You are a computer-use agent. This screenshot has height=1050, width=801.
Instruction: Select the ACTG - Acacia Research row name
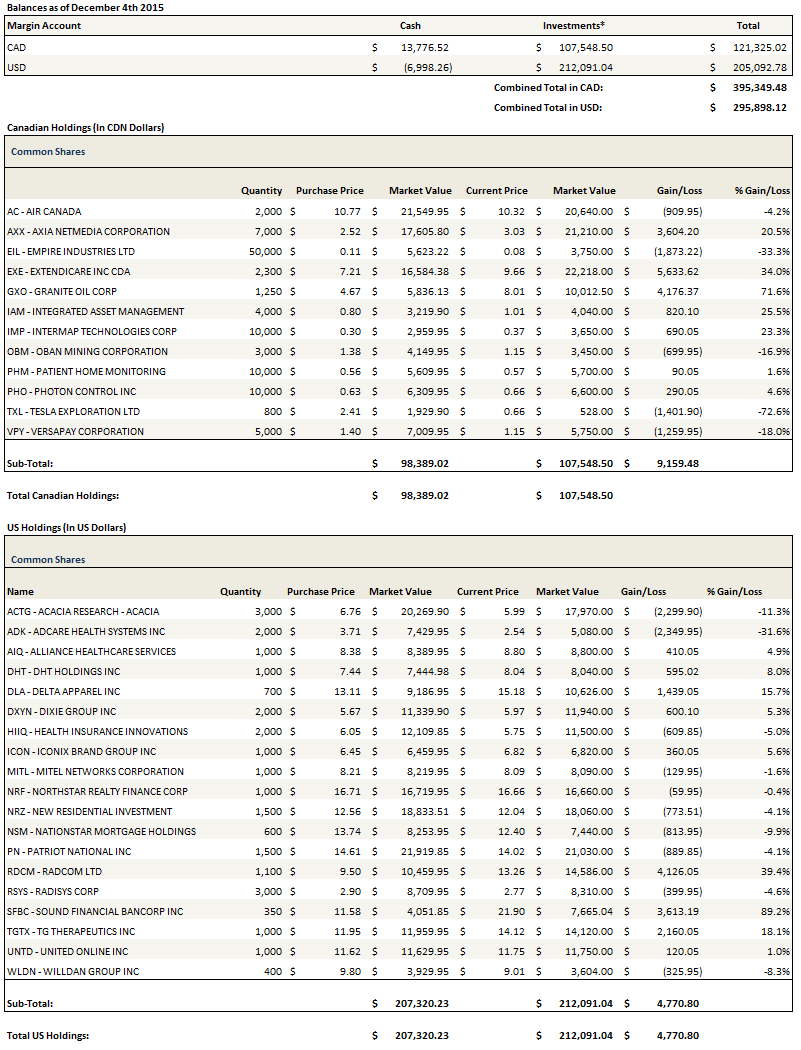click(x=83, y=611)
